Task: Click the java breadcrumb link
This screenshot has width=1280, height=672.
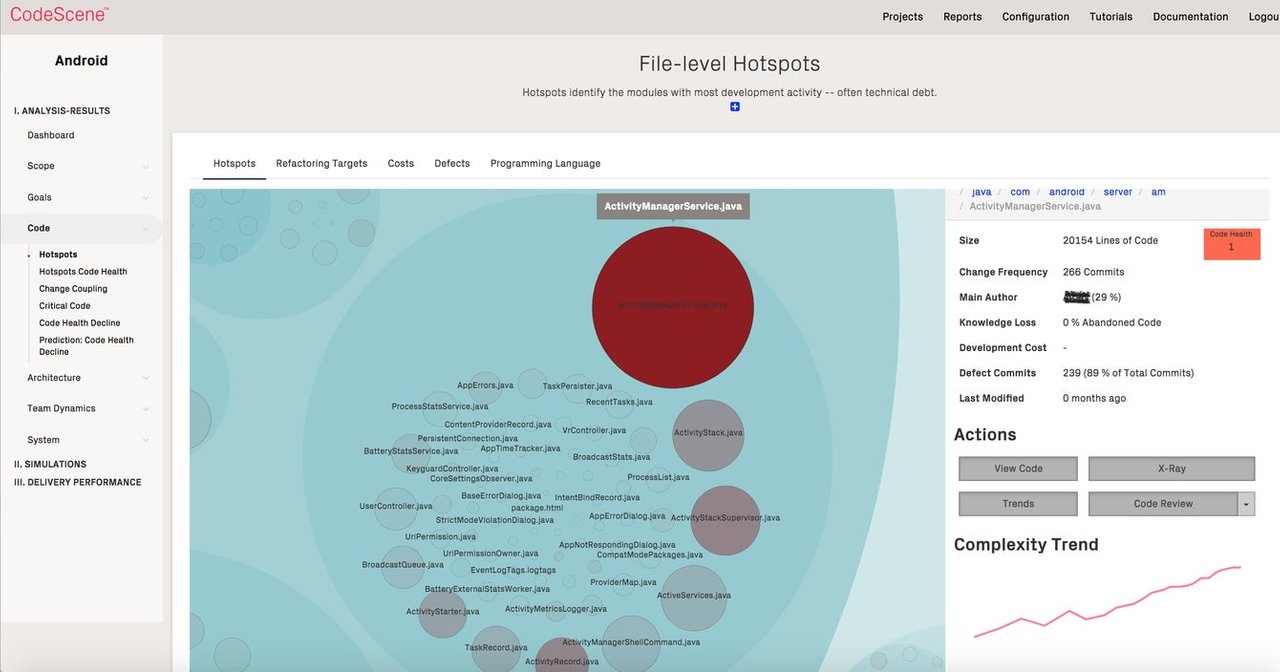Action: [981, 192]
